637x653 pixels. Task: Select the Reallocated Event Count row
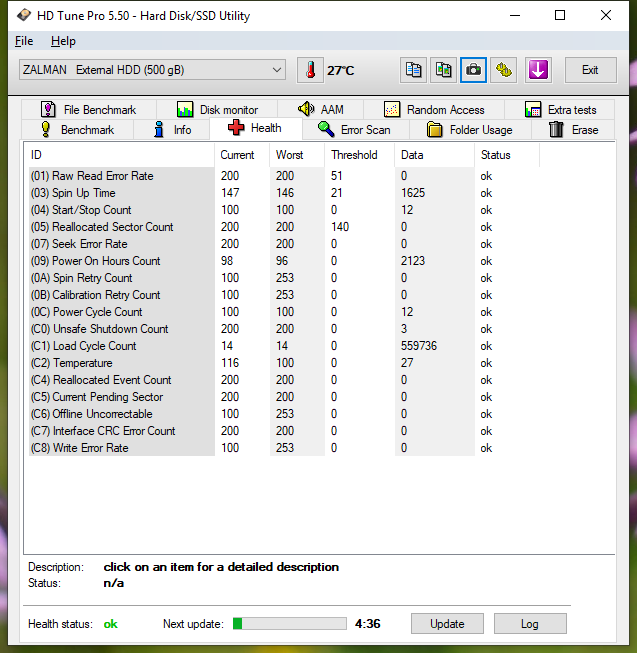point(284,380)
